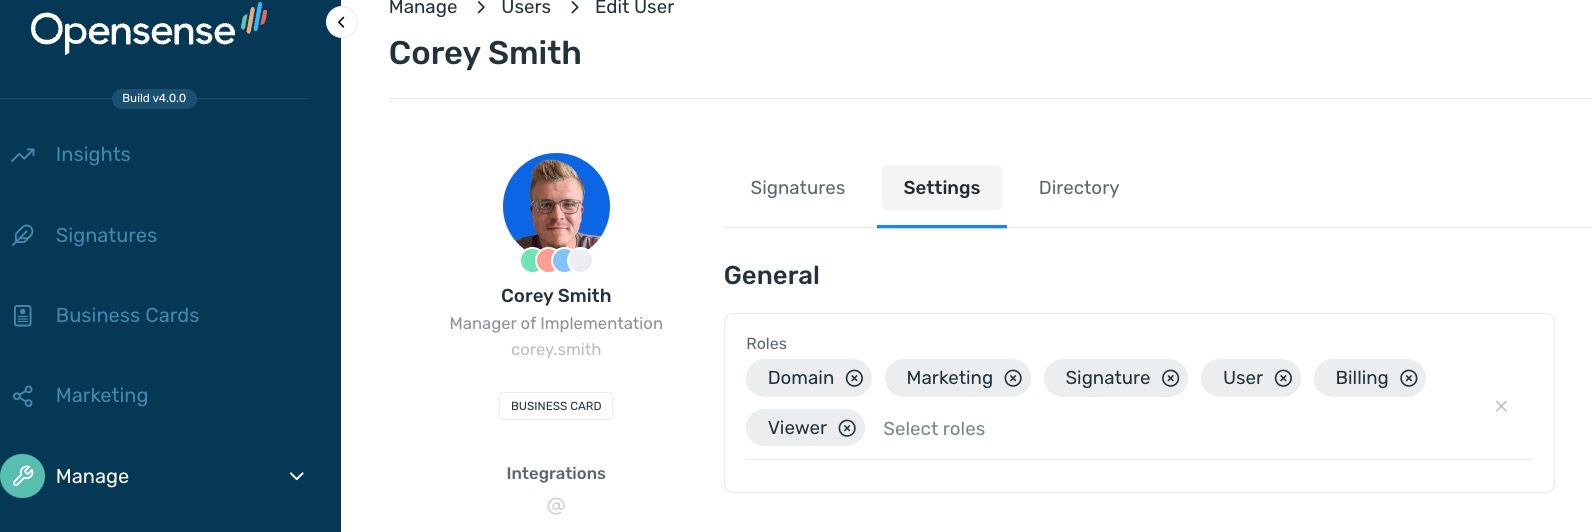Open the Select roles dropdown
The width and height of the screenshot is (1592, 532).
coord(934,429)
